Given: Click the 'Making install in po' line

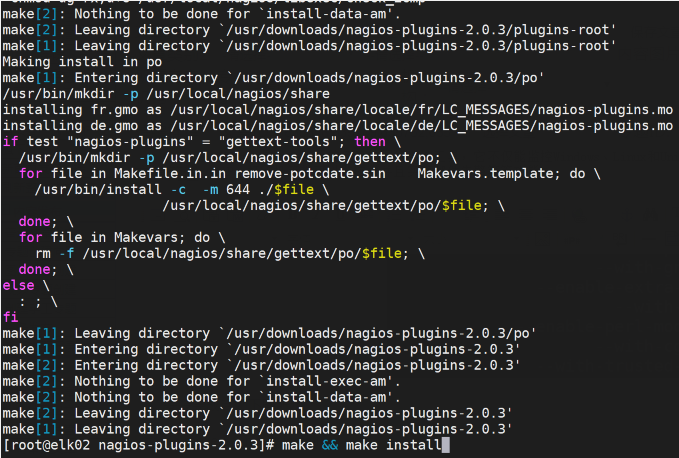Looking at the screenshot, I should click(82, 62).
